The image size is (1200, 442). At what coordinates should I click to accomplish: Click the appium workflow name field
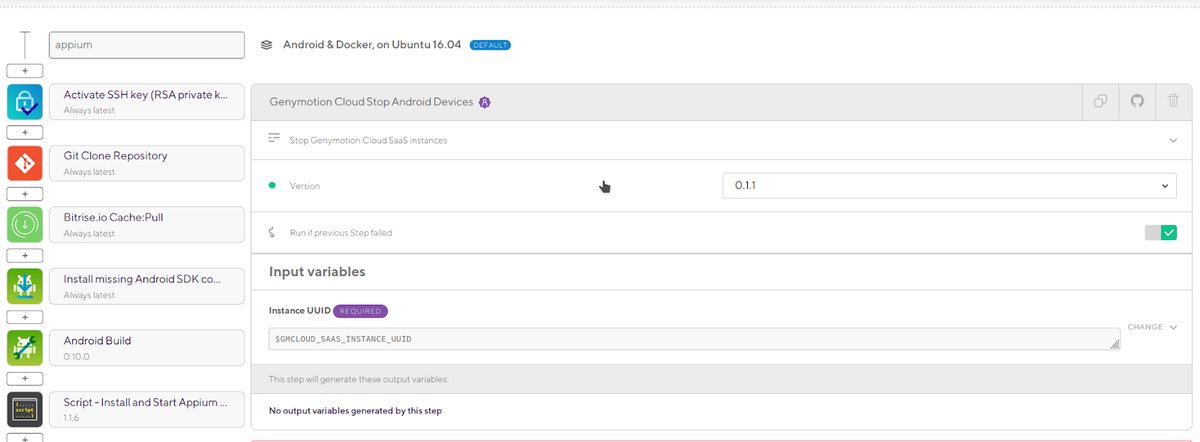pyautogui.click(x=146, y=45)
